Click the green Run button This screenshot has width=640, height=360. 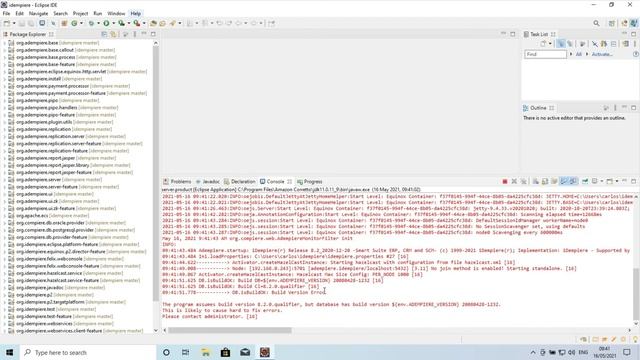106,23
